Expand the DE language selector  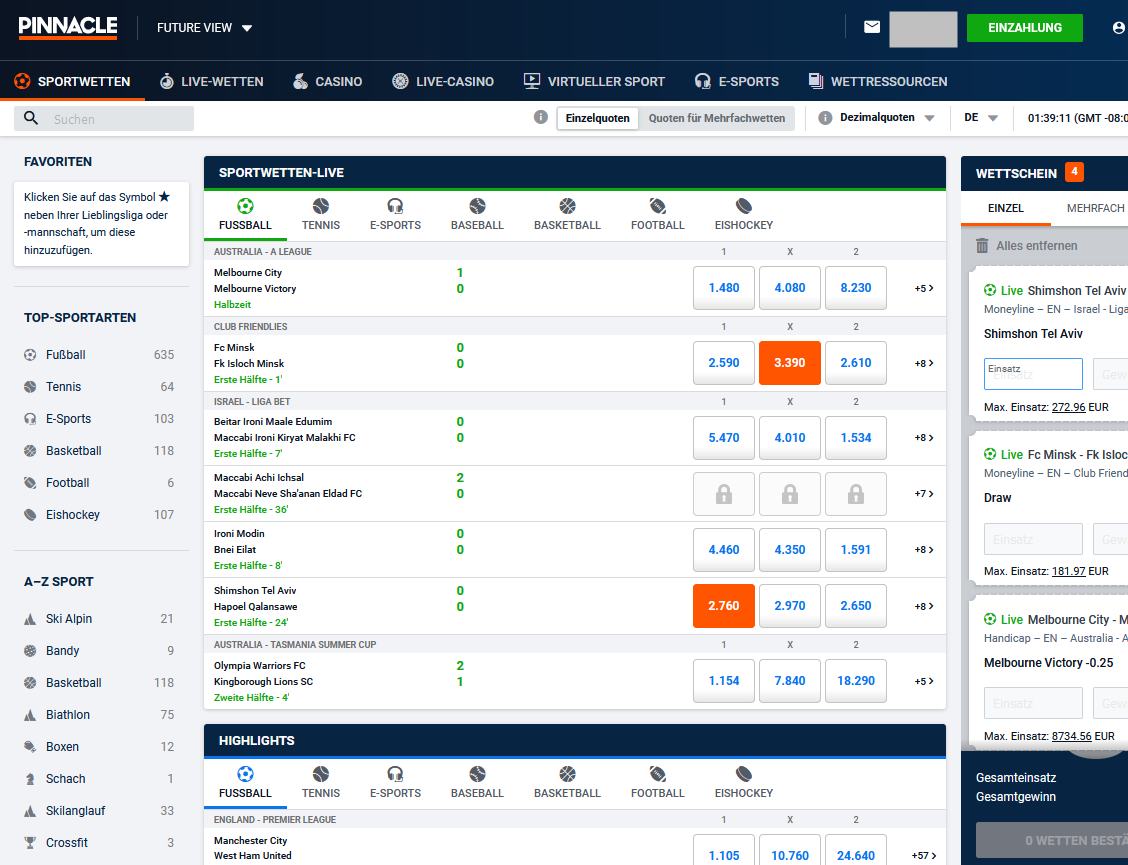tap(980, 118)
